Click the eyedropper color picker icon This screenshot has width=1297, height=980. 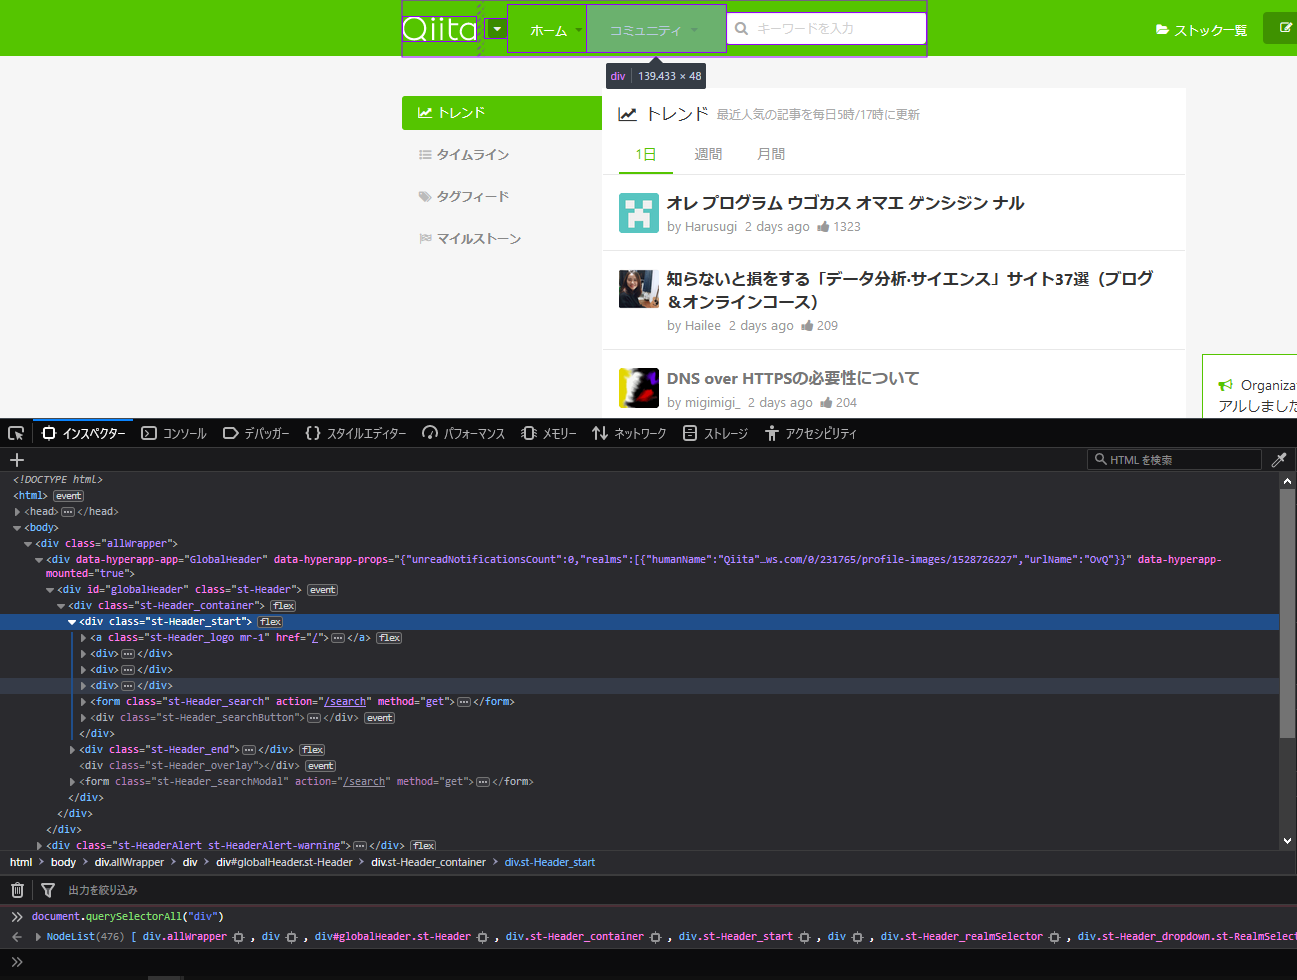click(1279, 459)
